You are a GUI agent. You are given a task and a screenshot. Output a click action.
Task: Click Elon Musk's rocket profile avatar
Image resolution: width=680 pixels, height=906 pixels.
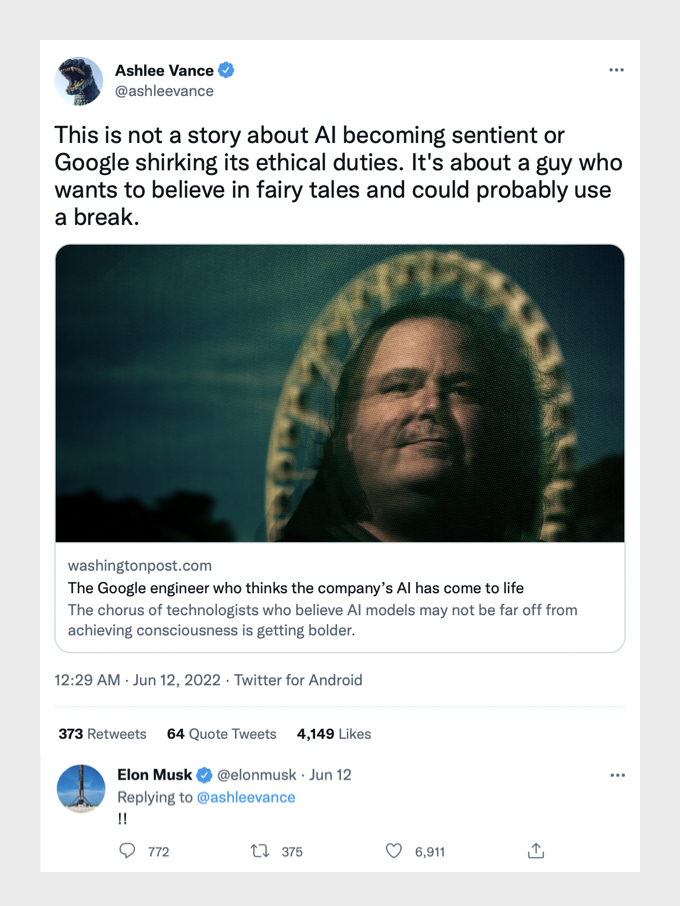(x=81, y=789)
